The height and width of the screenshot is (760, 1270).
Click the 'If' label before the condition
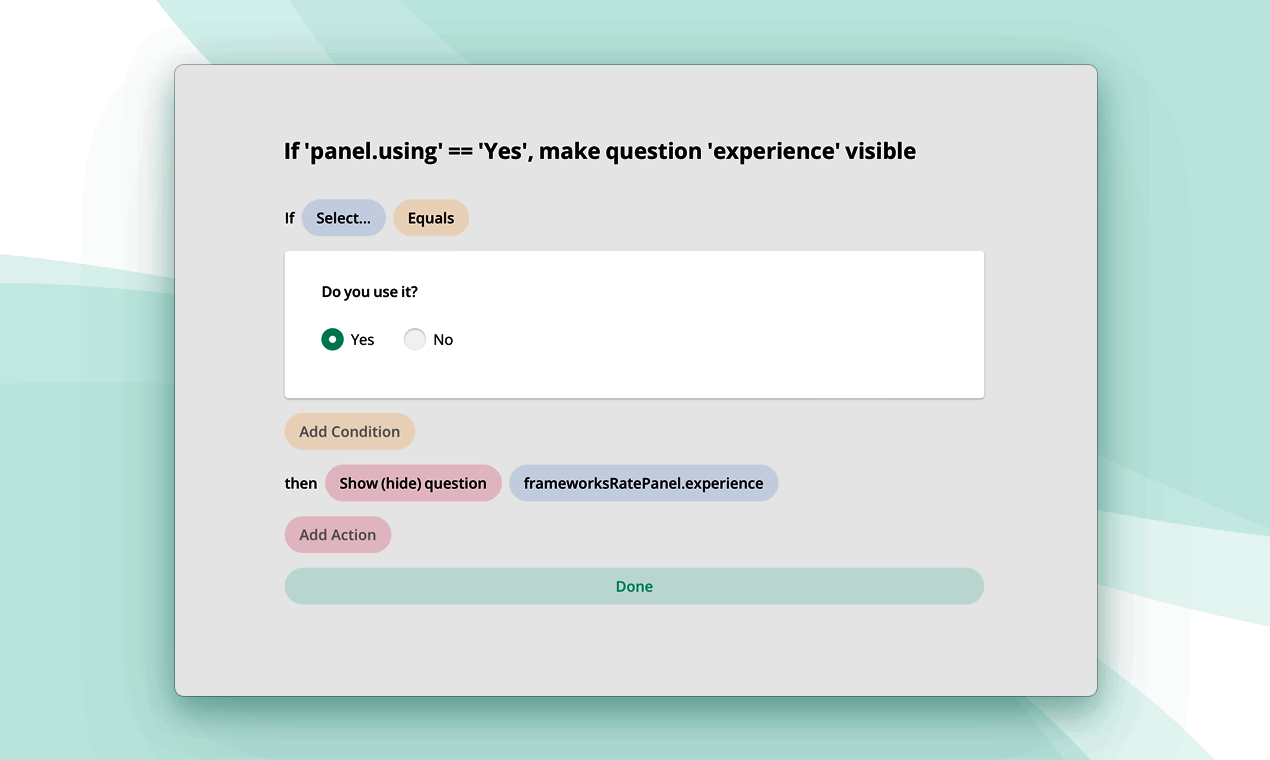[289, 217]
